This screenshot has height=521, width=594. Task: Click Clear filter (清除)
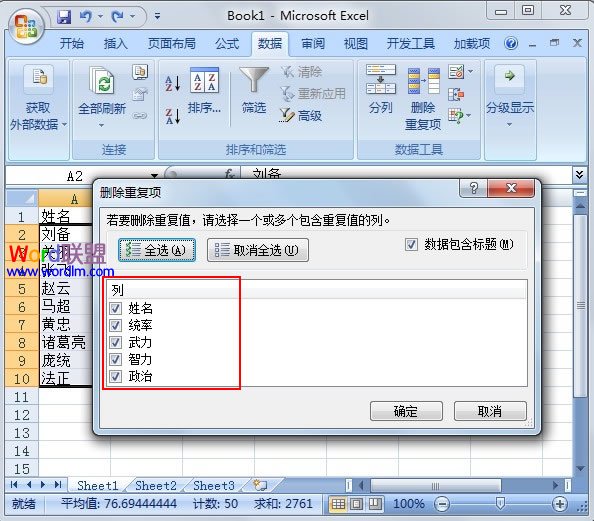tap(302, 72)
